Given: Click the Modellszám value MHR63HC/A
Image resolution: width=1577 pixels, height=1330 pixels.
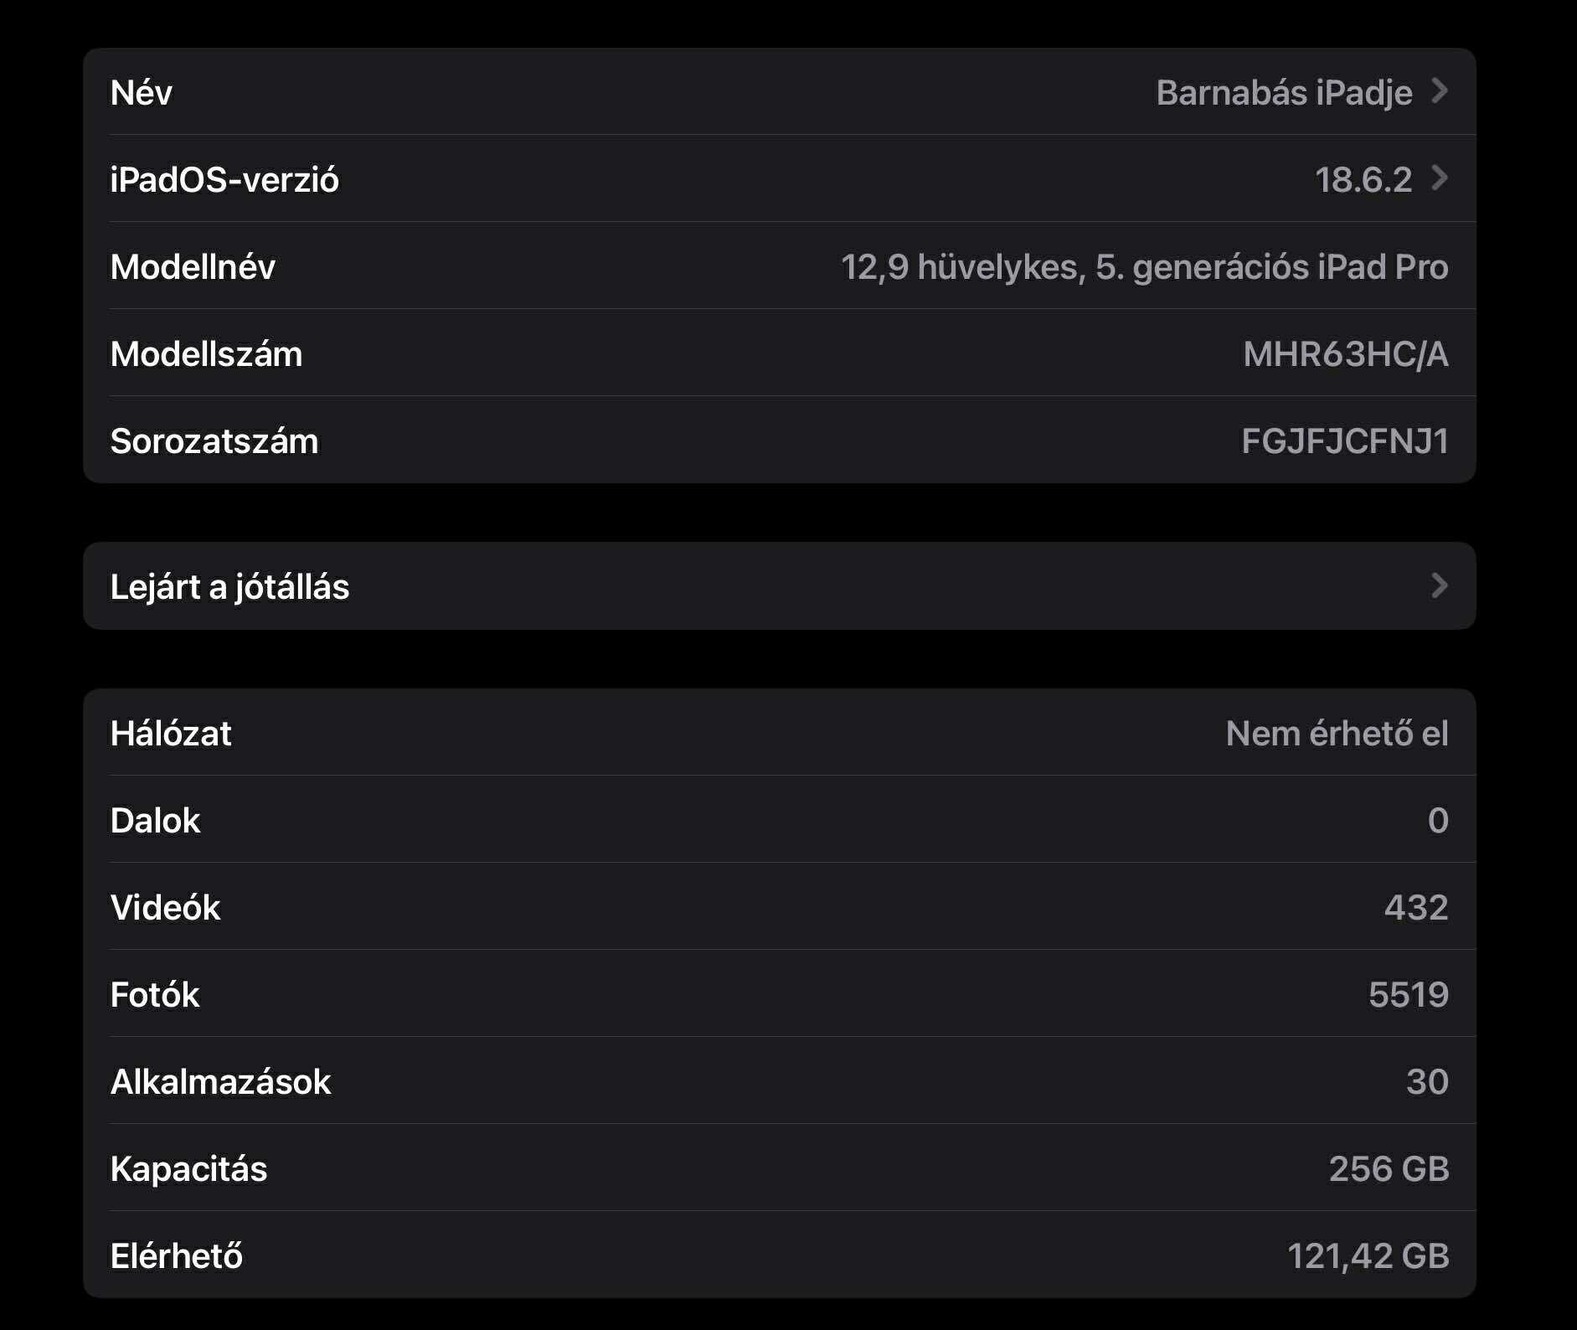Looking at the screenshot, I should pos(1345,354).
